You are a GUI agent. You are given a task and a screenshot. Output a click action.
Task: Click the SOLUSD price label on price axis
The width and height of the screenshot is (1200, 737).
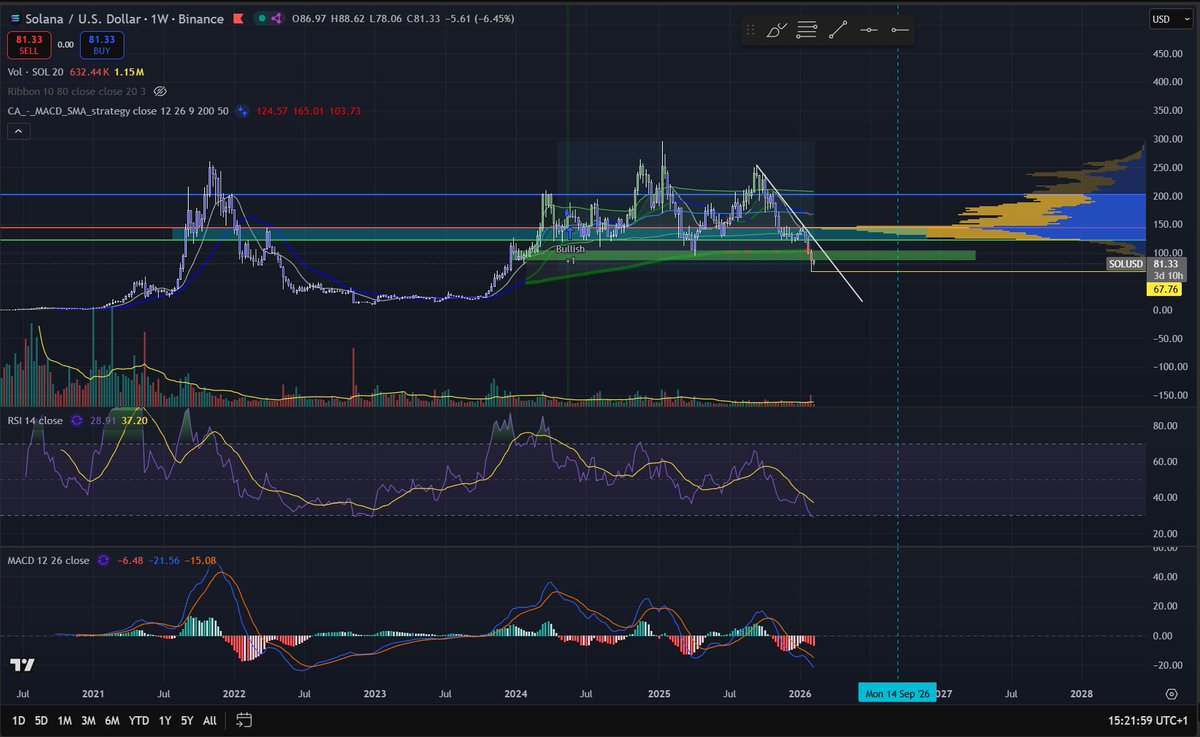(1125, 265)
